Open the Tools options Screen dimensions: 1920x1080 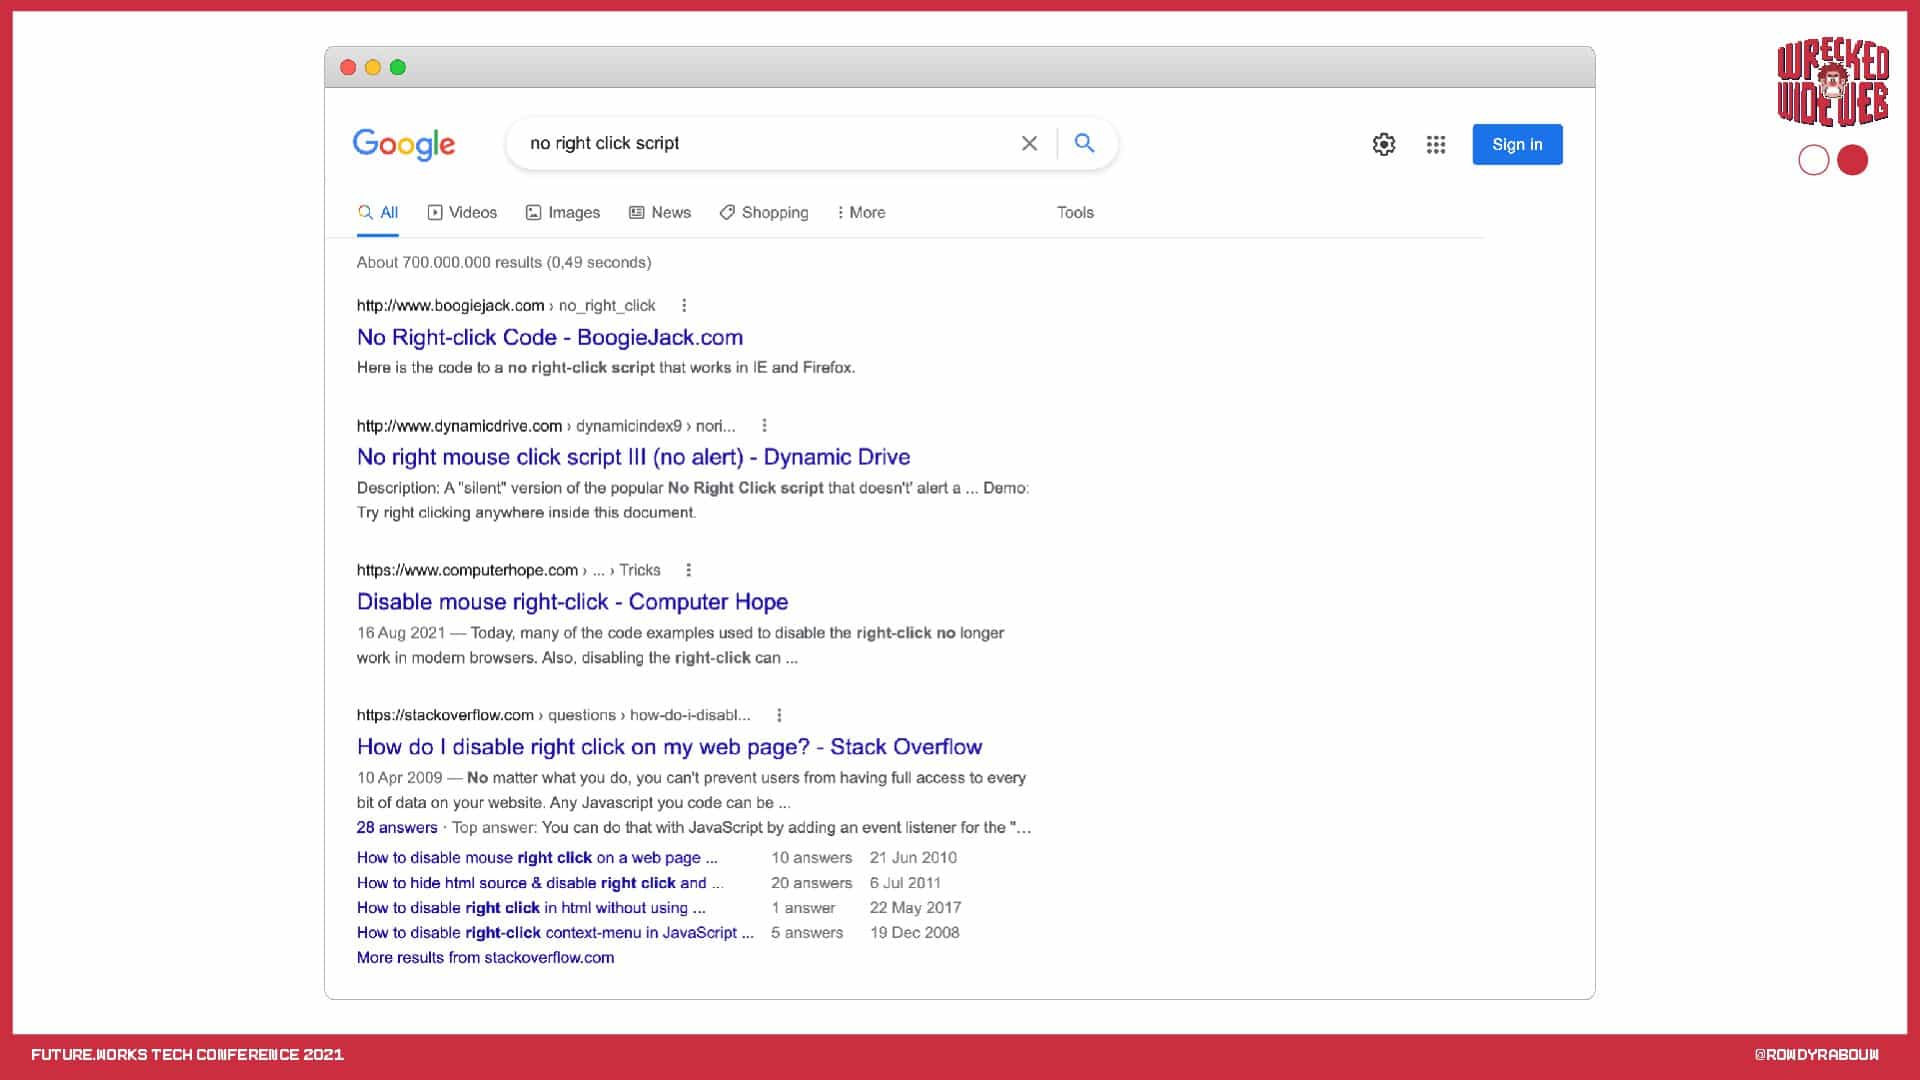pyautogui.click(x=1075, y=212)
